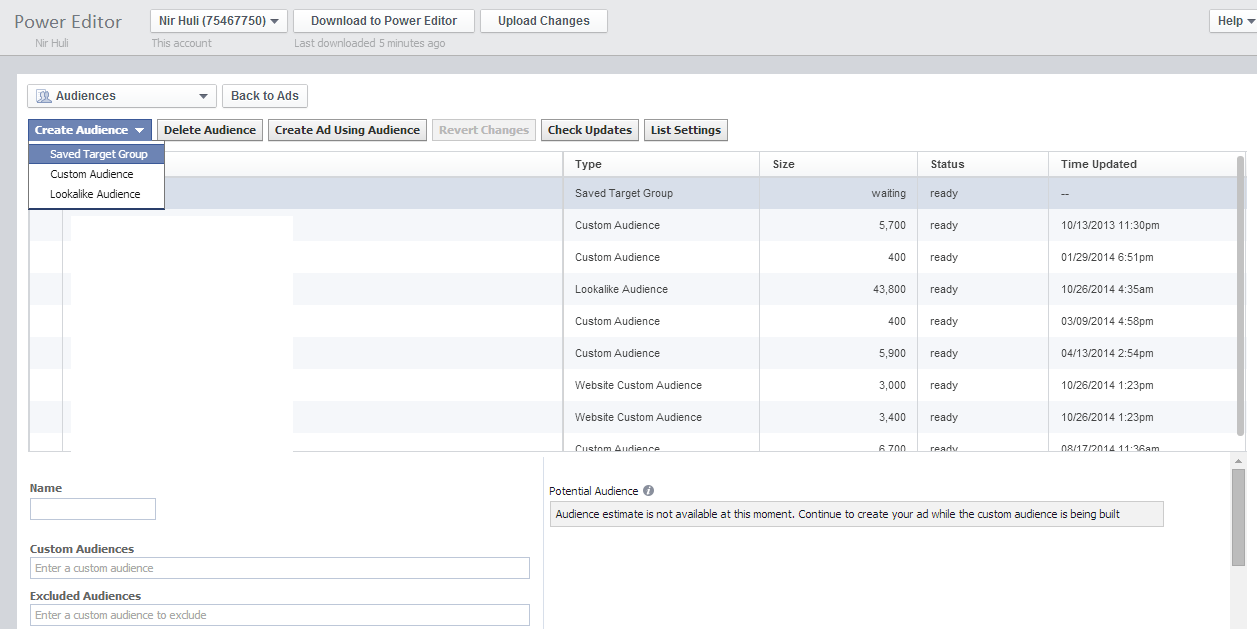Click the time 01/29/2014 6:51pm
This screenshot has width=1257, height=629.
pos(1107,257)
